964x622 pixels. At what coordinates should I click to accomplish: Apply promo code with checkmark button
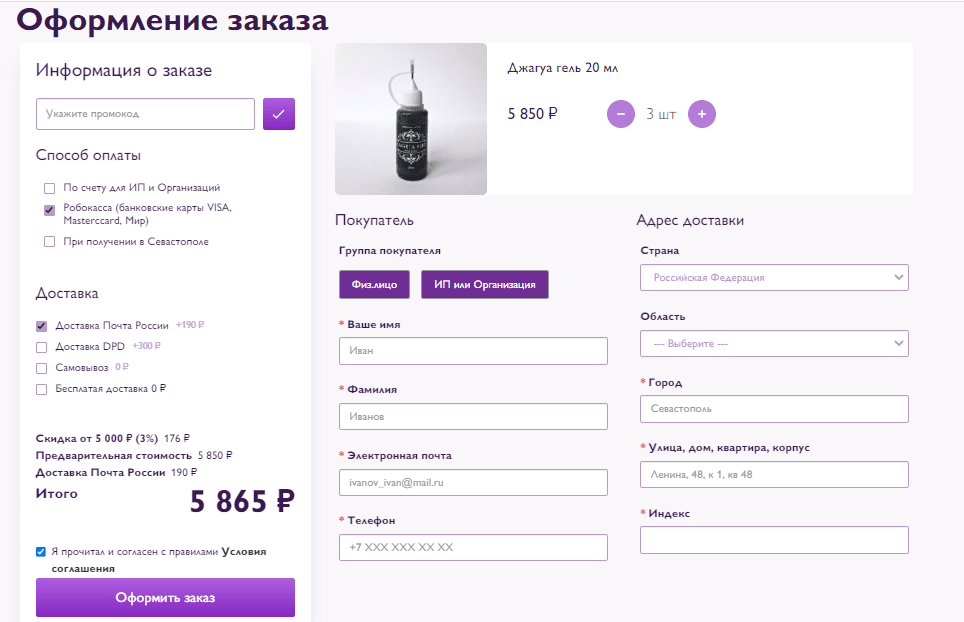[x=278, y=114]
